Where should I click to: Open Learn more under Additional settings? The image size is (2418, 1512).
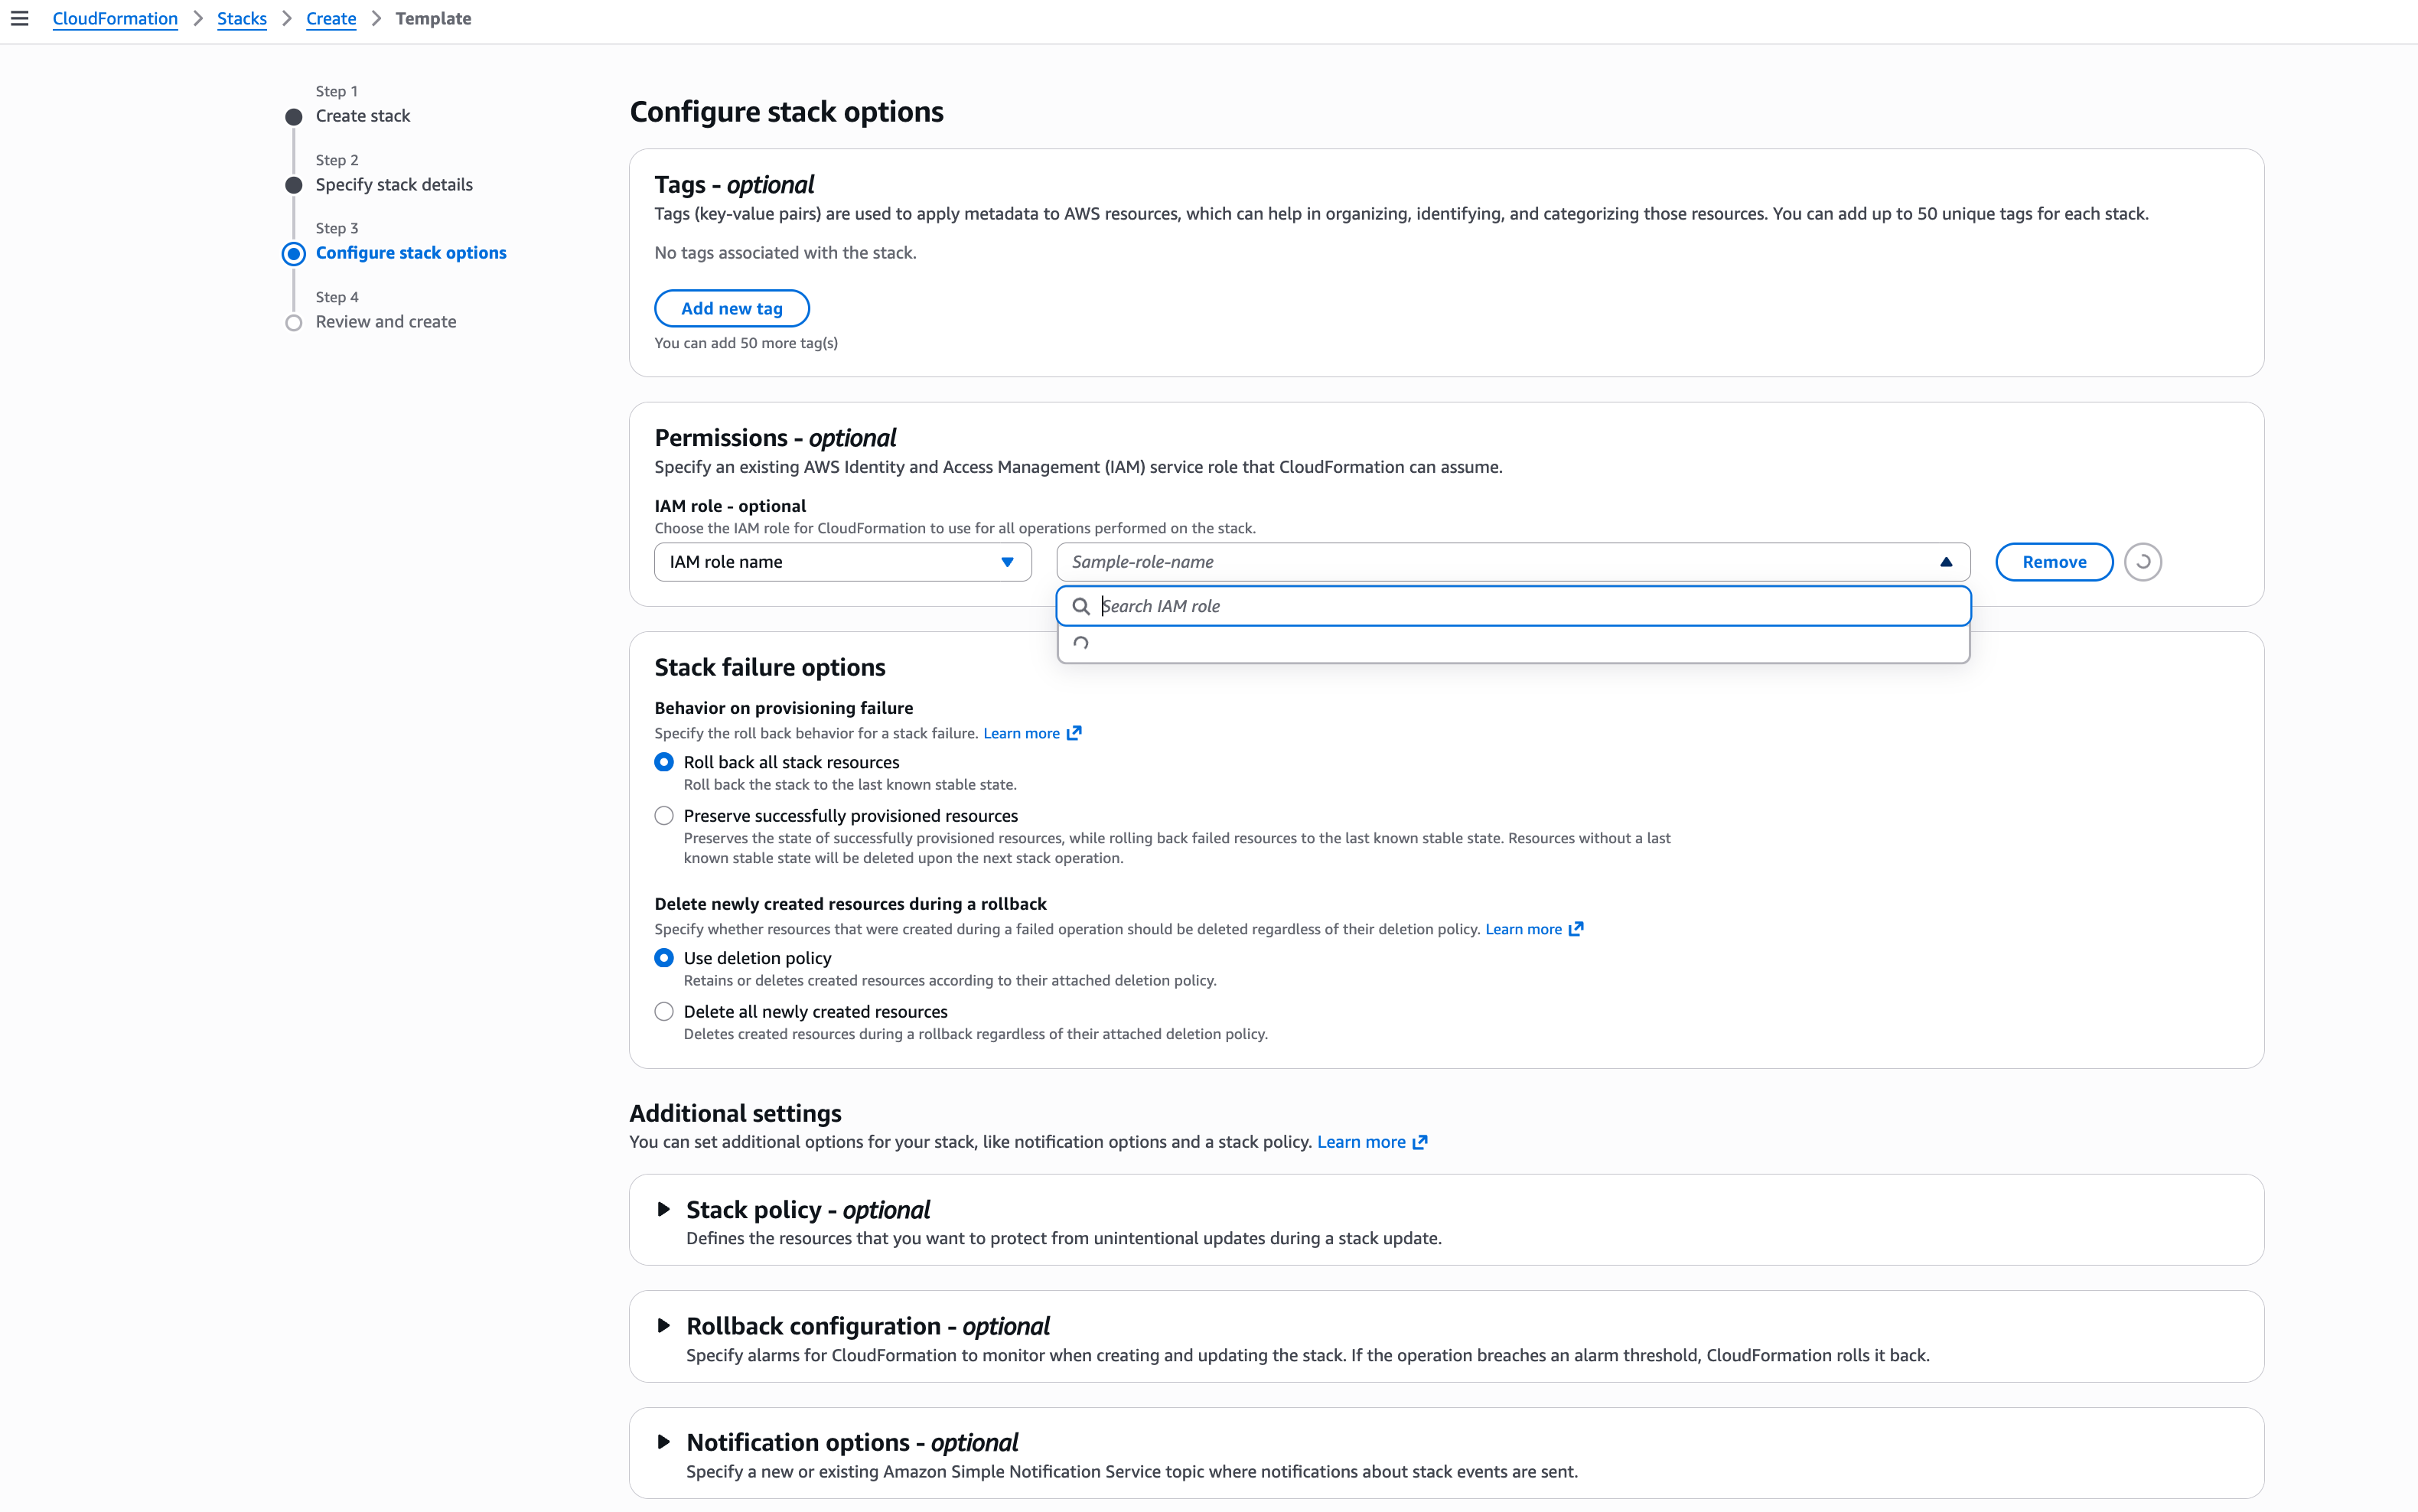click(1363, 1141)
